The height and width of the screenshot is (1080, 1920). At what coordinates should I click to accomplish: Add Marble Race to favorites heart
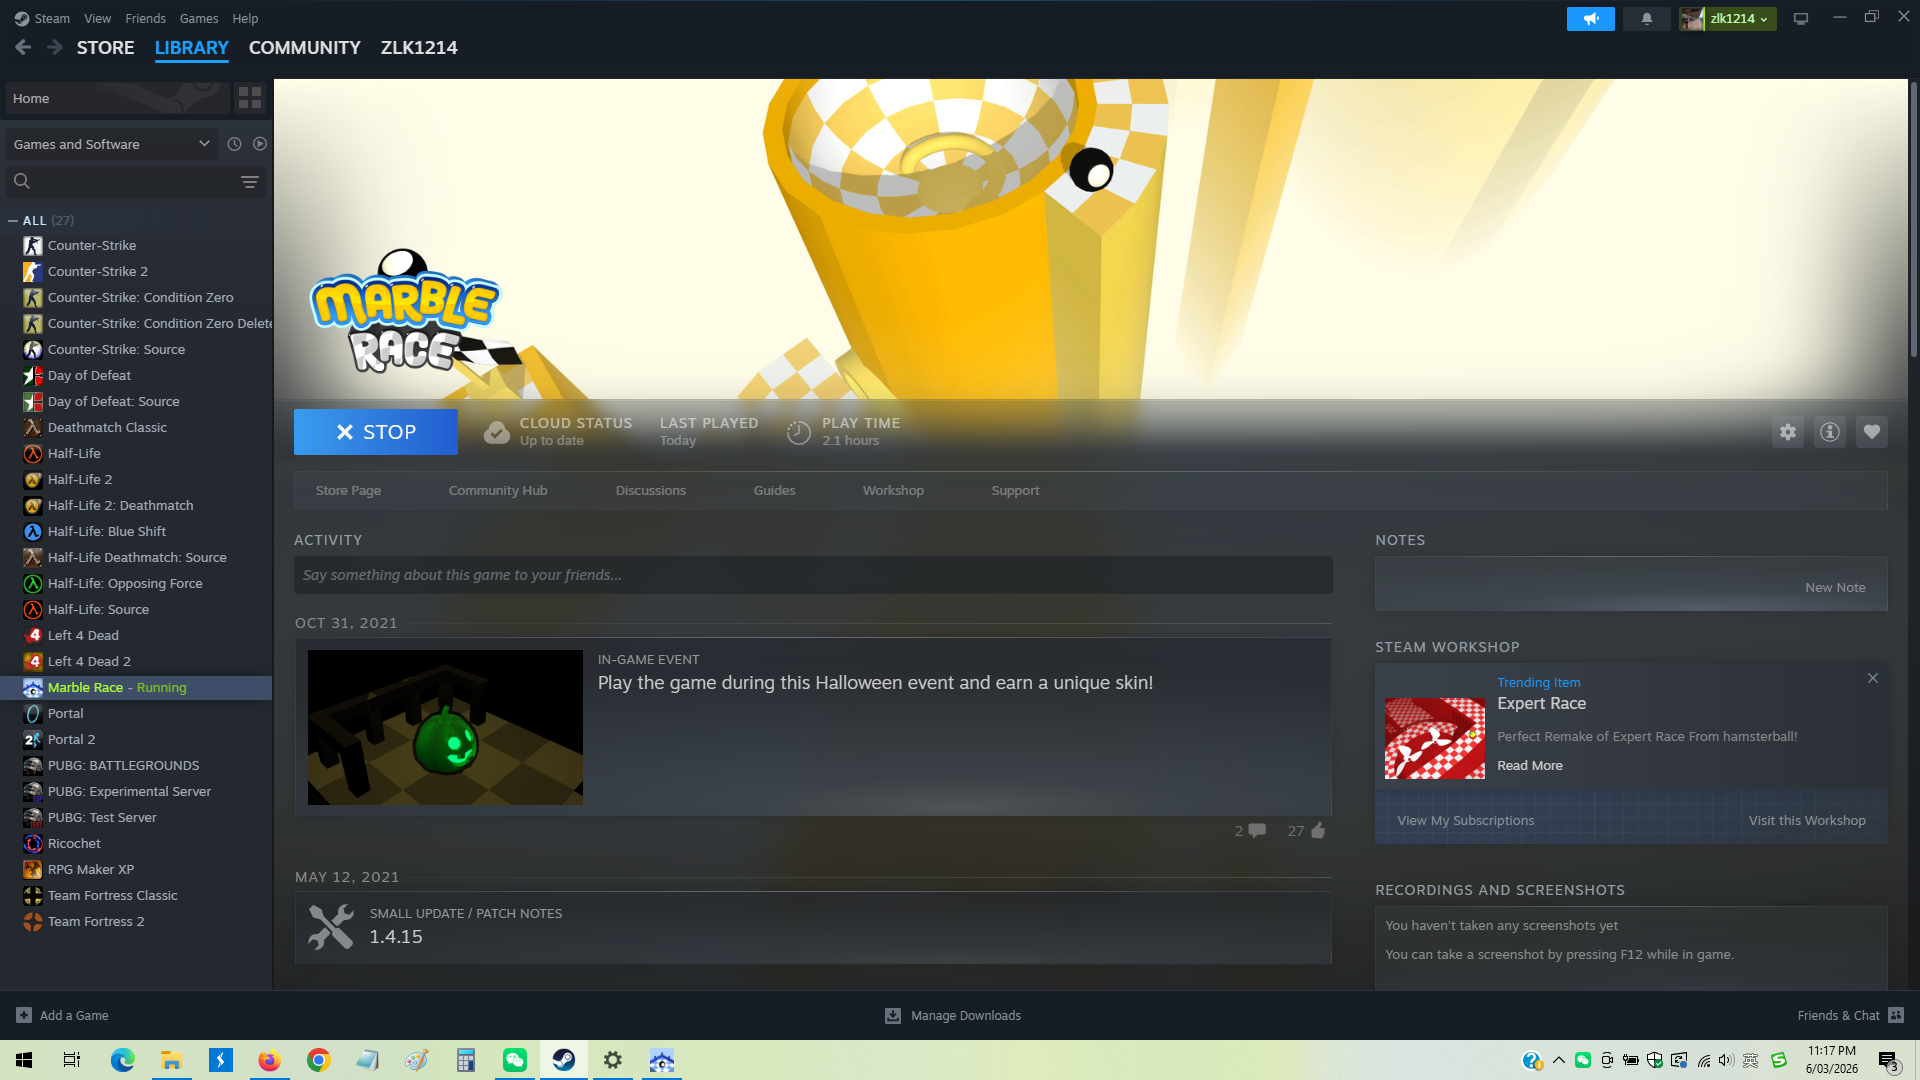[1871, 432]
